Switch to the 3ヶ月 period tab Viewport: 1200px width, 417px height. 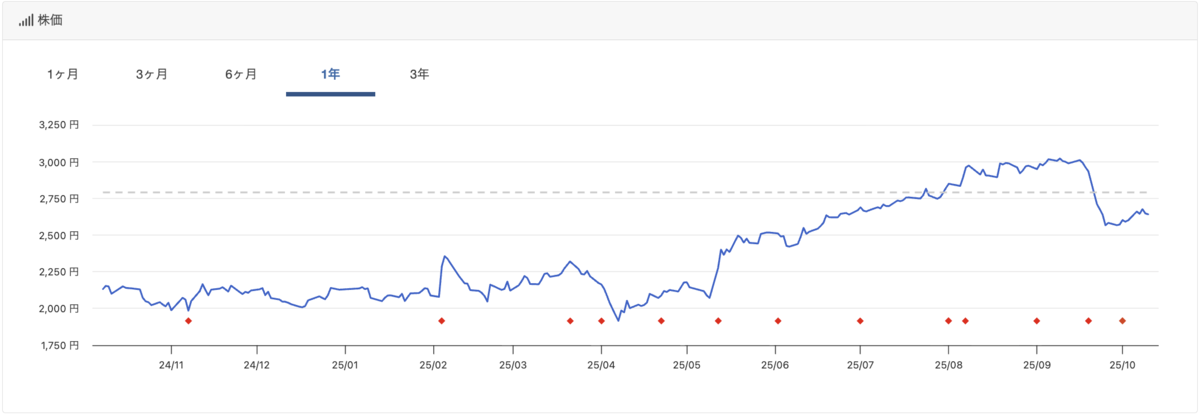(152, 74)
